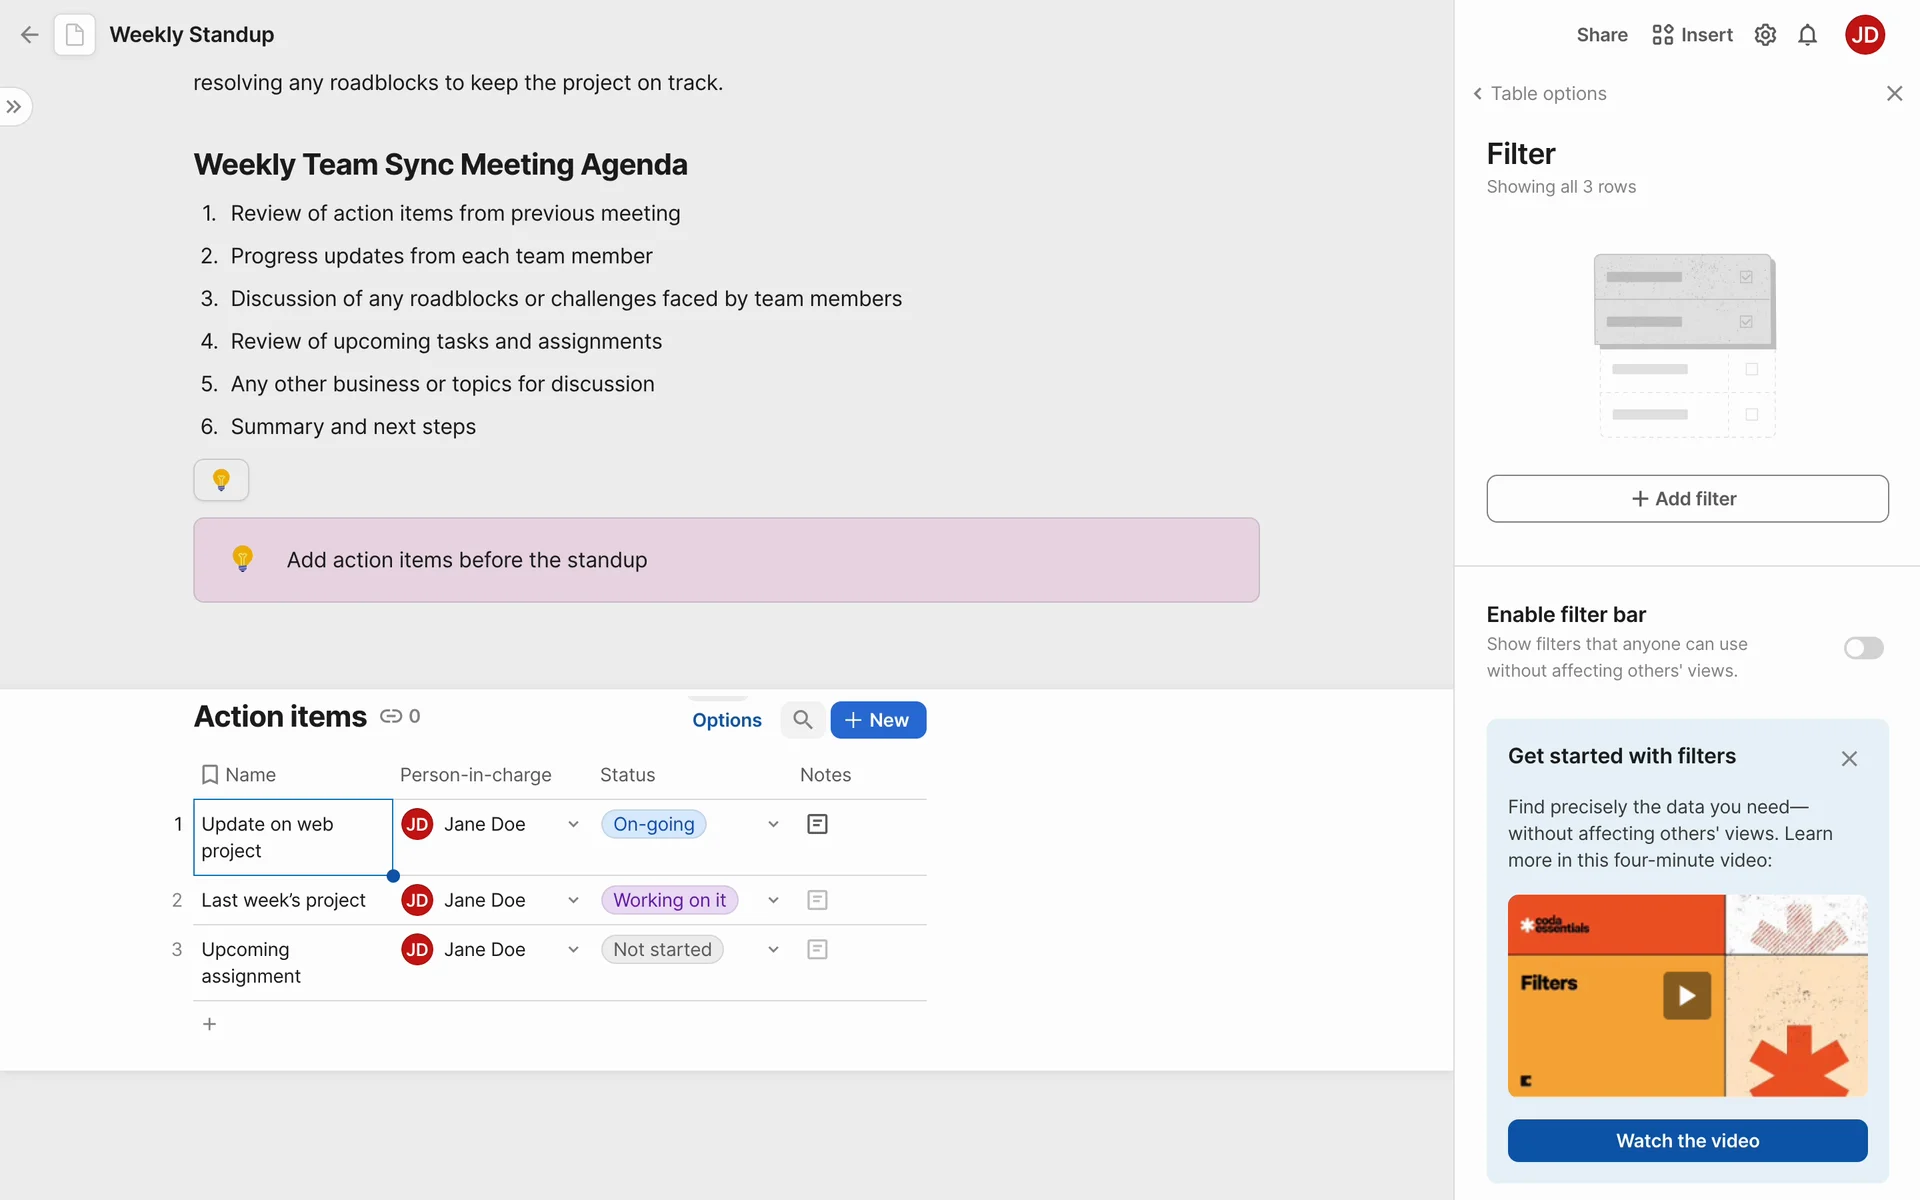Click Share in the top bar

coord(1601,35)
